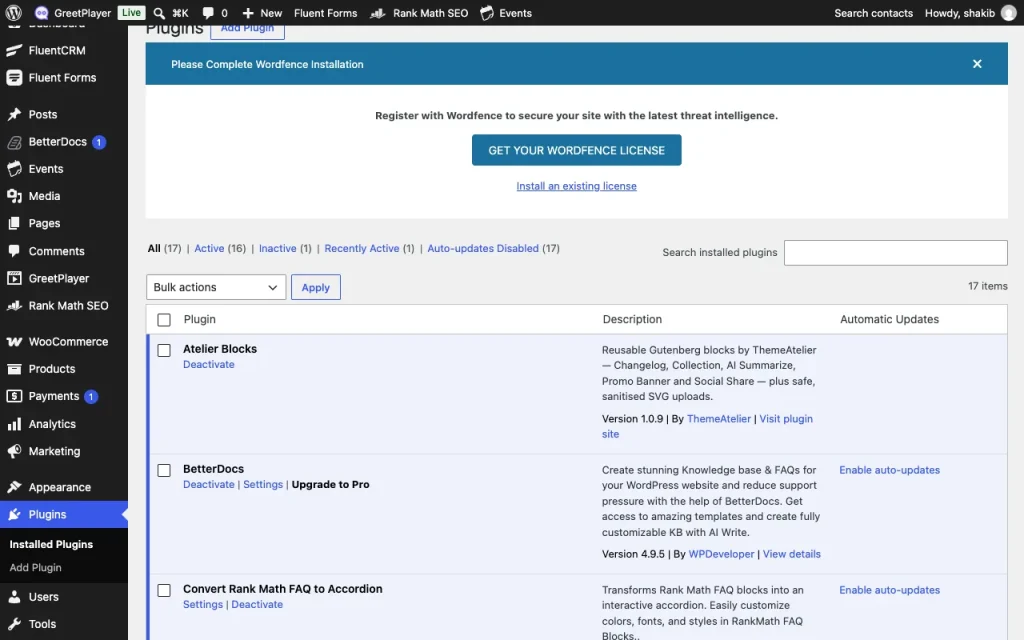Click the Events icon in admin bar
1024x640 pixels.
(487, 12)
